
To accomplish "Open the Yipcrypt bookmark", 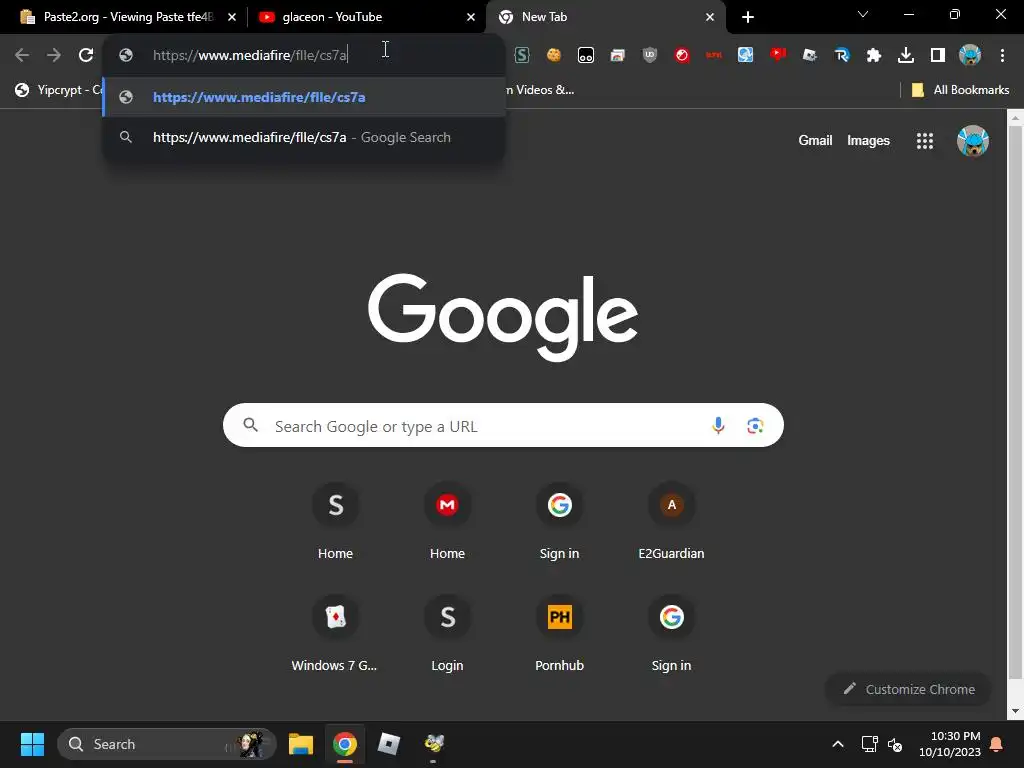I will (59, 89).
